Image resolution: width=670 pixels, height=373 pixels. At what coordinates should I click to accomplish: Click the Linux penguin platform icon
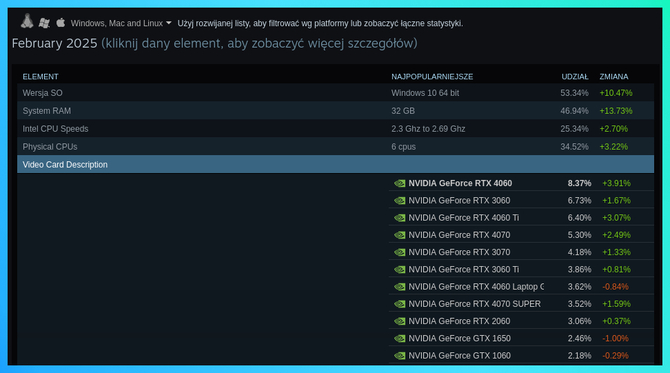click(x=27, y=21)
